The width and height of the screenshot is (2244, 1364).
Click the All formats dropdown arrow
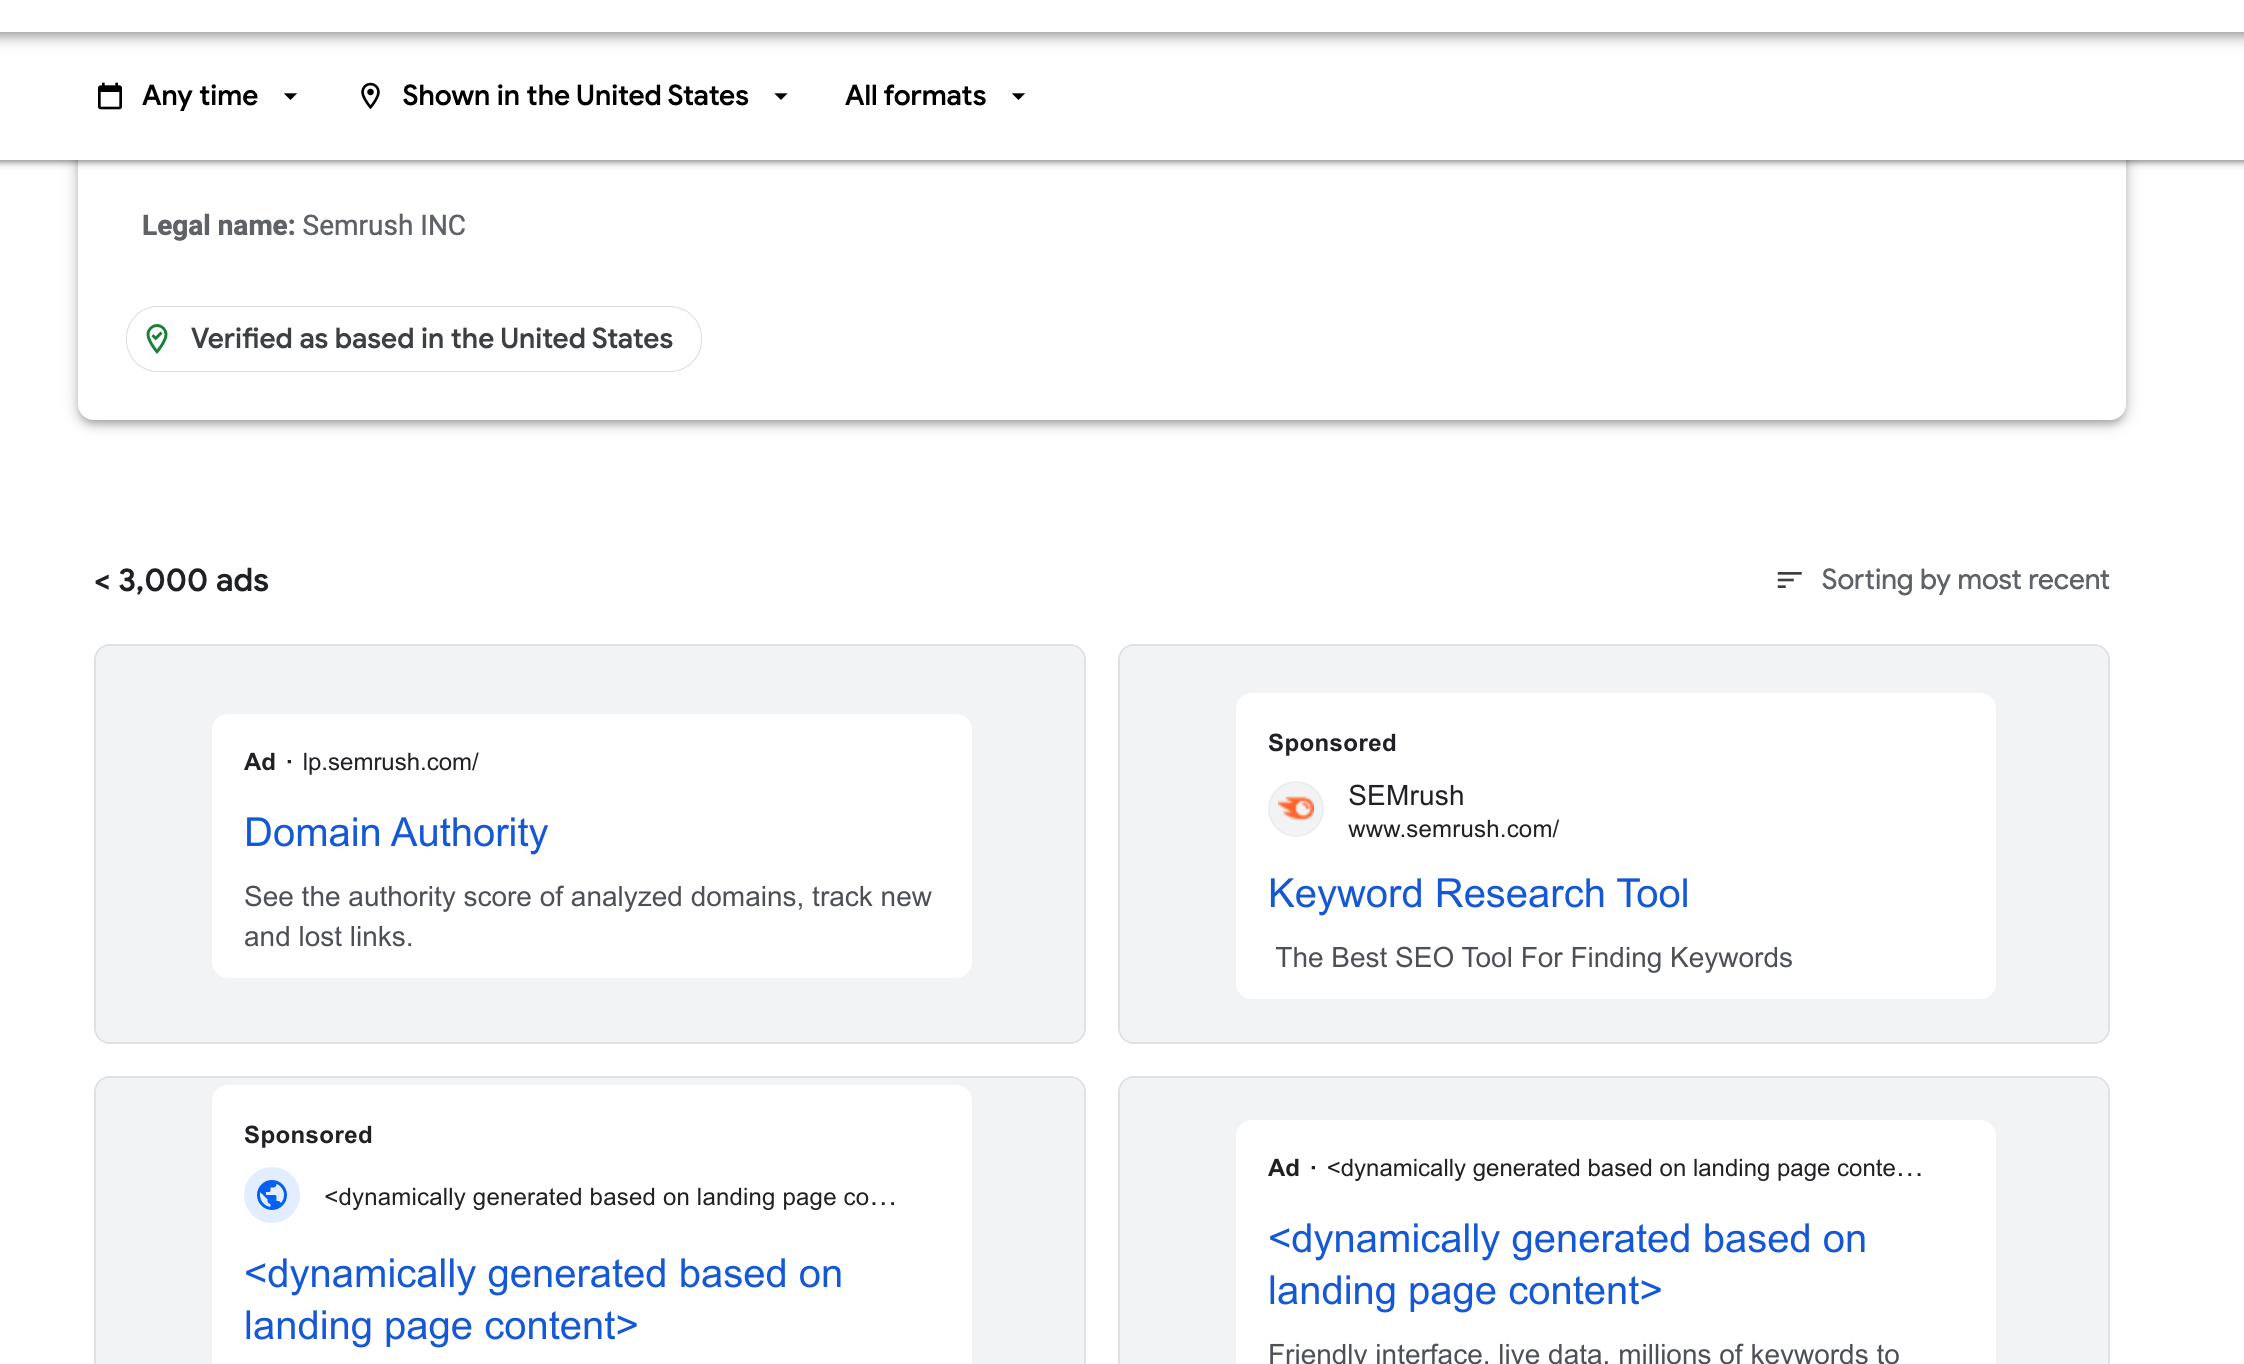pos(1019,97)
